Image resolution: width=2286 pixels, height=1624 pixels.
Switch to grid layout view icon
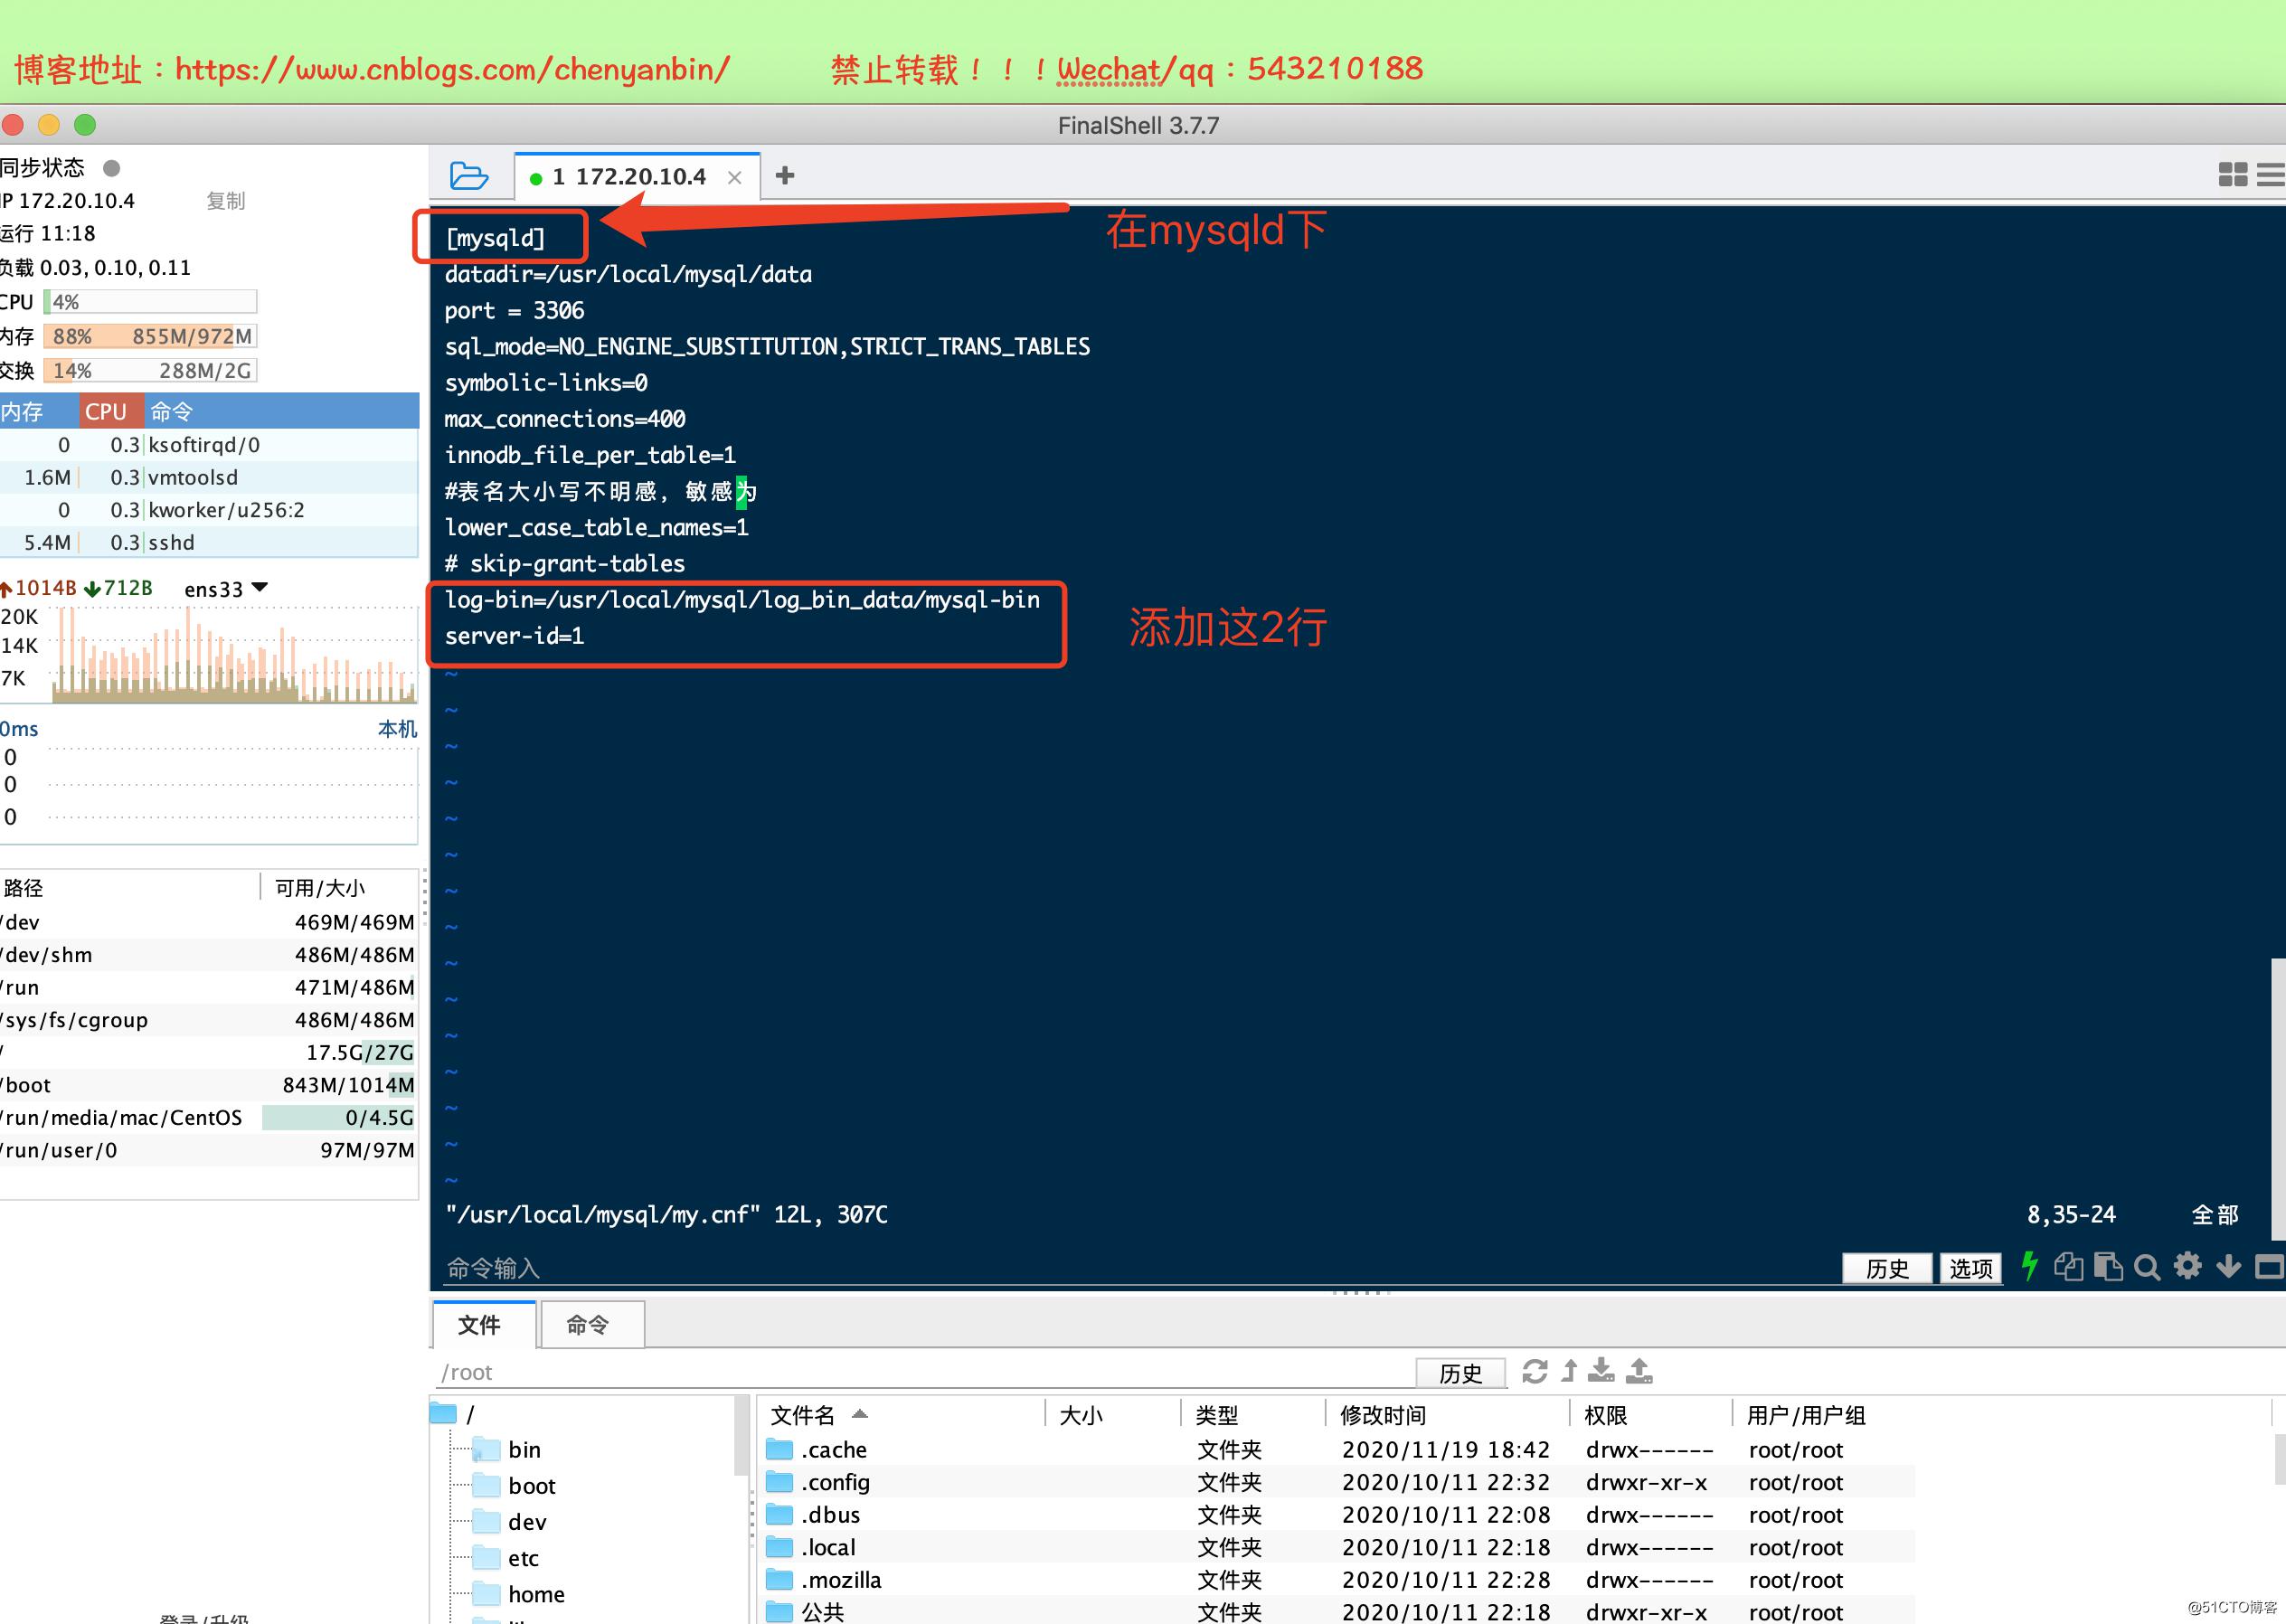point(2232,175)
